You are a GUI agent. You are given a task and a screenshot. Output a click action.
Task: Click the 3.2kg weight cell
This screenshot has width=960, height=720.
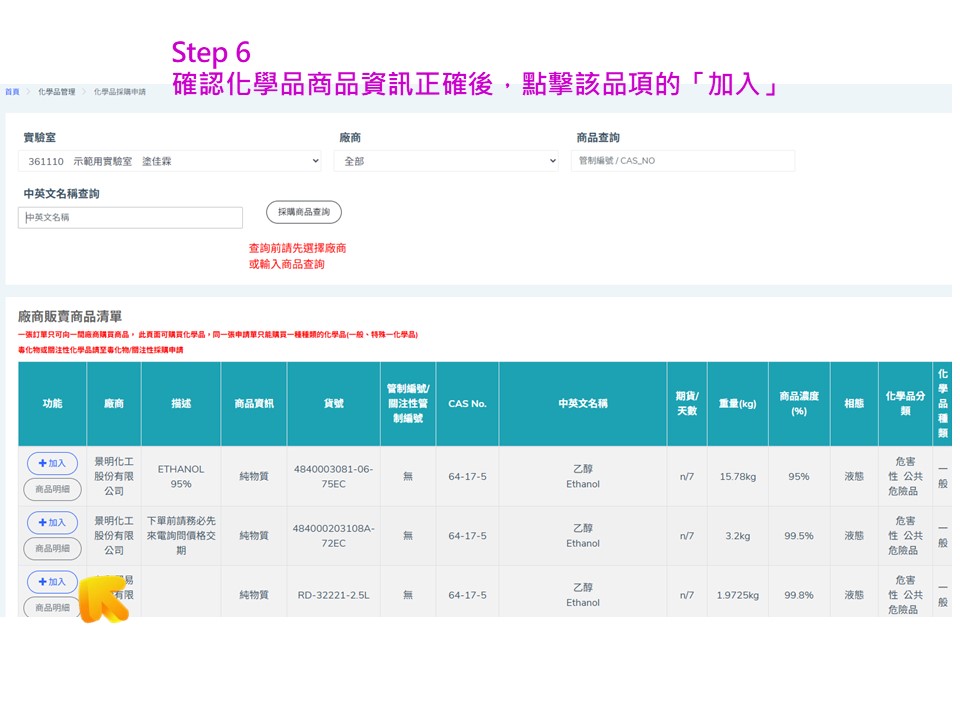coord(738,536)
